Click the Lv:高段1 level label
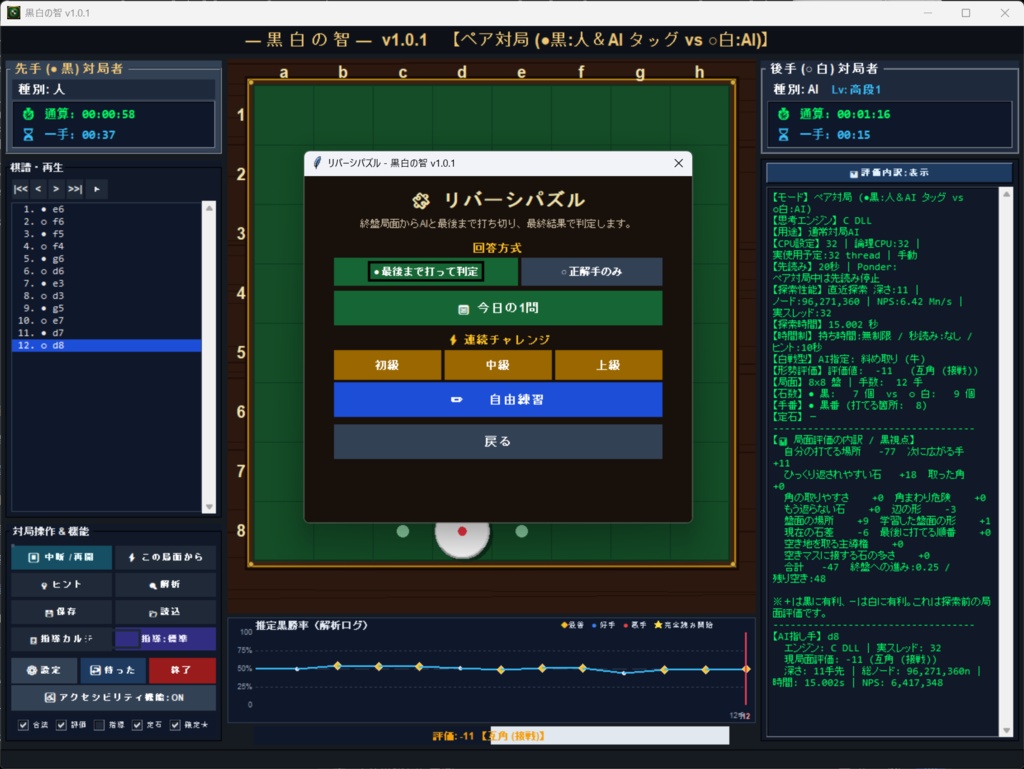Viewport: 1024px width, 769px height. pyautogui.click(x=856, y=89)
